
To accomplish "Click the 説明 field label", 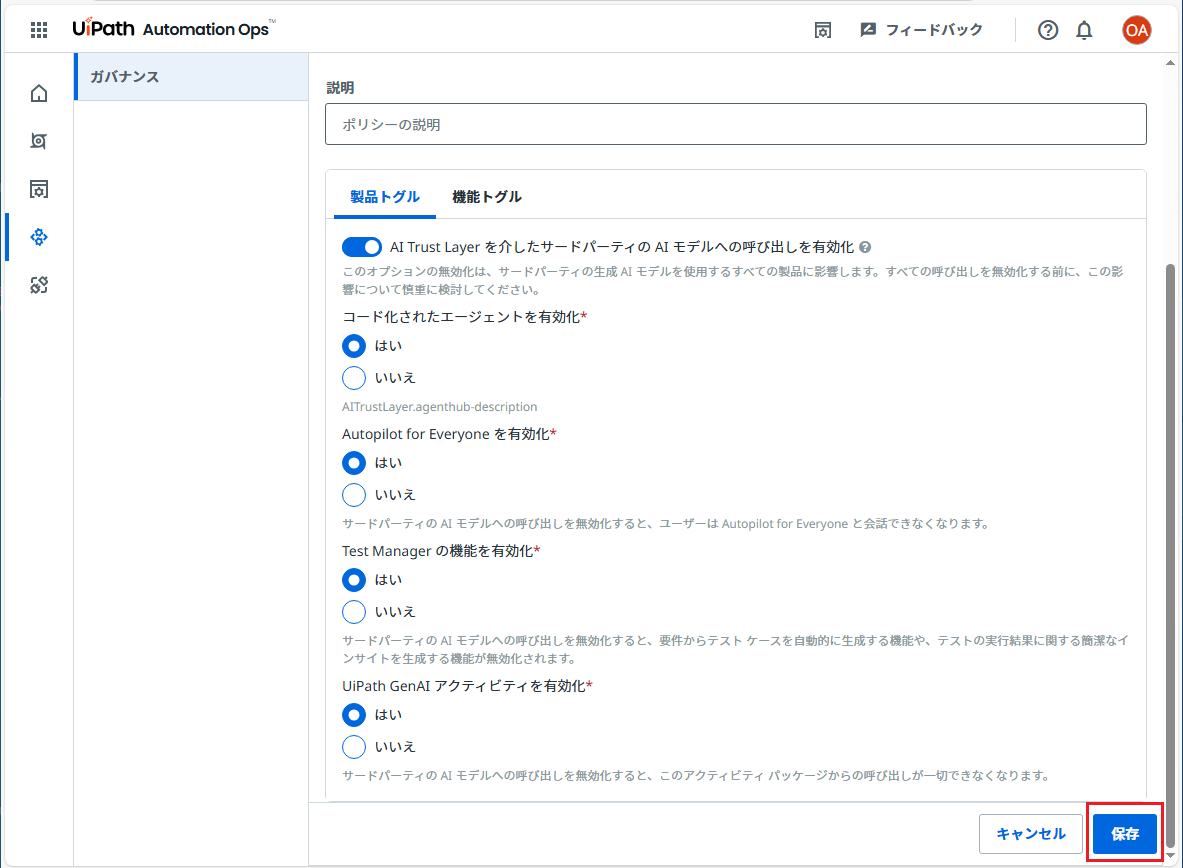I will pos(340,88).
